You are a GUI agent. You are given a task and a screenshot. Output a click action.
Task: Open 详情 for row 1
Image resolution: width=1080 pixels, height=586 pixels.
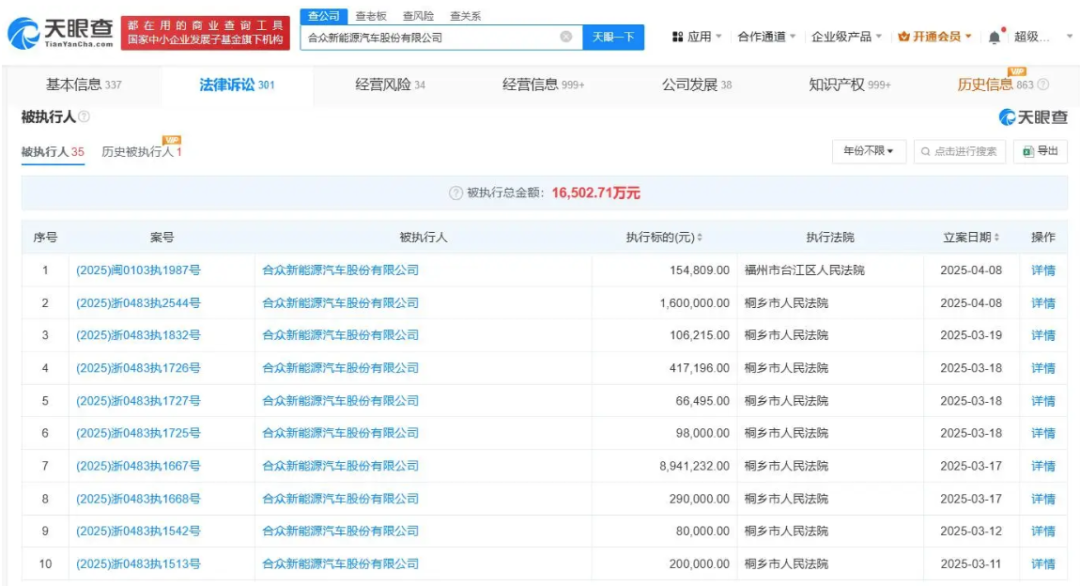point(1043,270)
